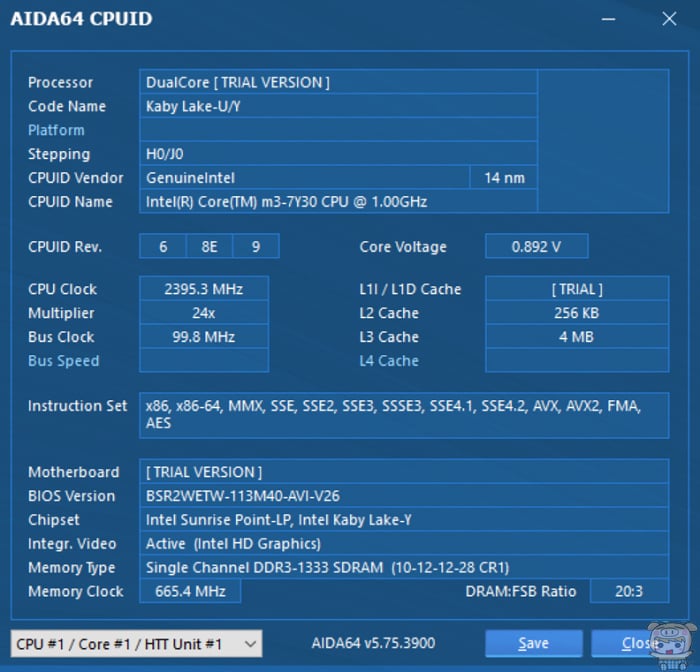Click the Chipset value Intel Sunrise Point-LP

[404, 519]
